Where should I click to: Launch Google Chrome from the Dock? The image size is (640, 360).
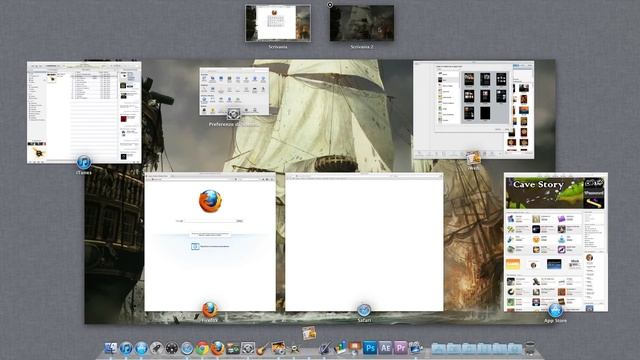click(202, 348)
